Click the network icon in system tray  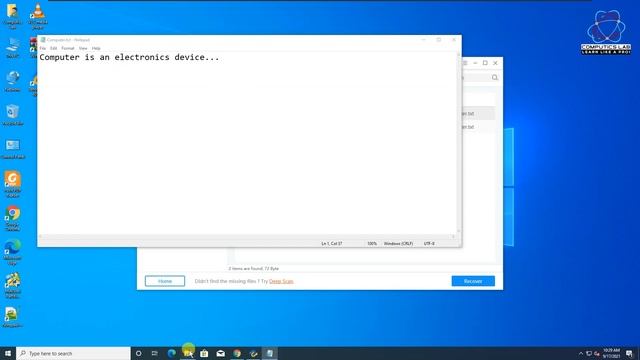[589, 353]
